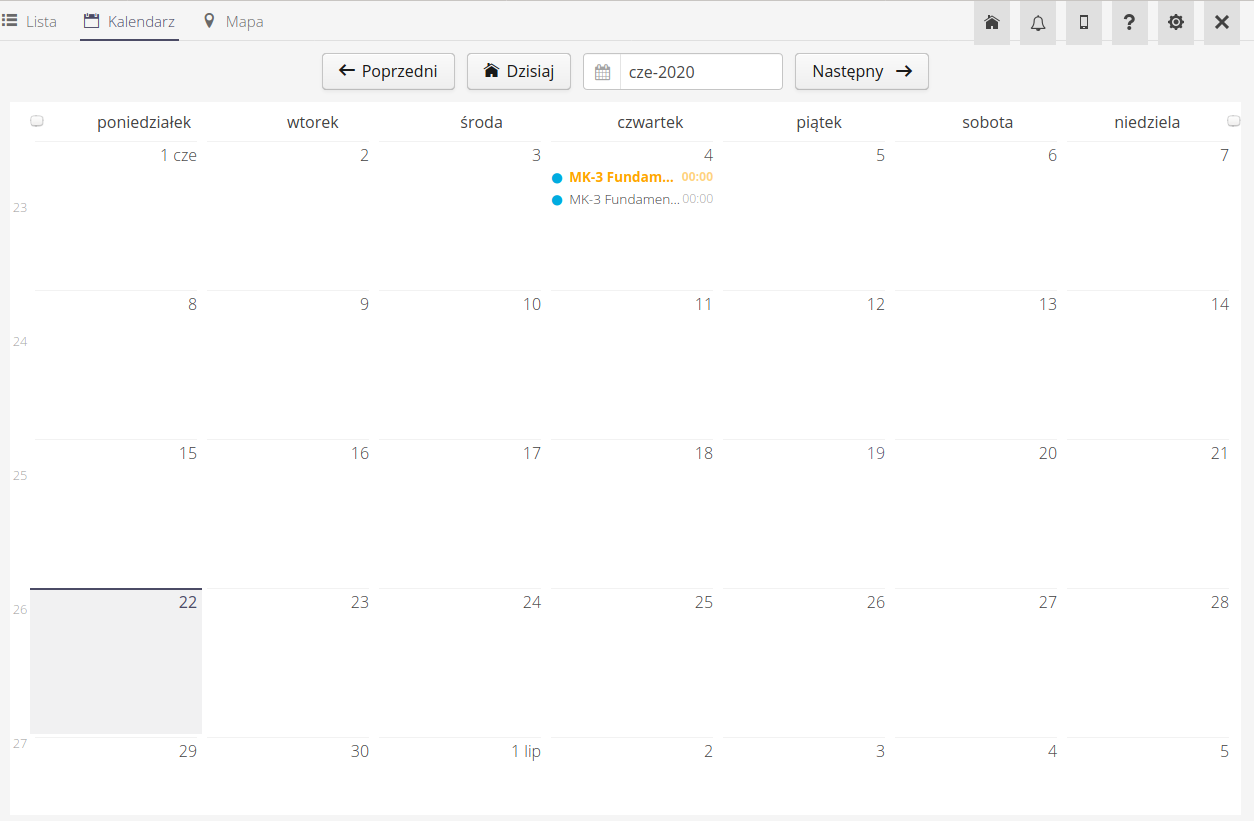1254x821 pixels.
Task: Open help question mark icon
Action: [1129, 22]
